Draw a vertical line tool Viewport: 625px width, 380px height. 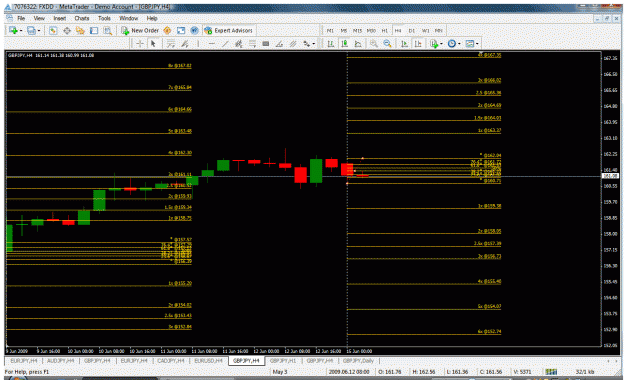(198, 44)
